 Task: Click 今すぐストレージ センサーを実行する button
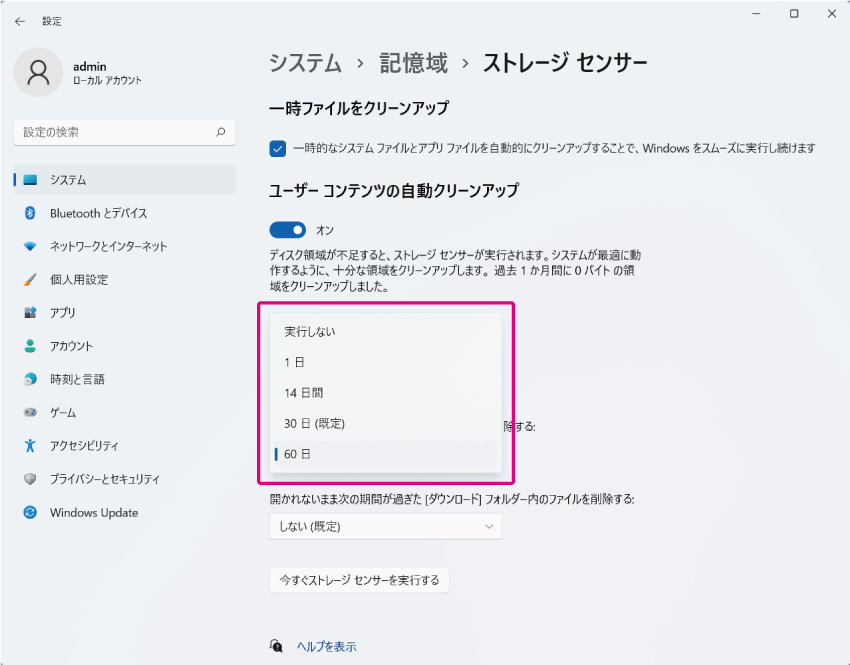tap(359, 580)
